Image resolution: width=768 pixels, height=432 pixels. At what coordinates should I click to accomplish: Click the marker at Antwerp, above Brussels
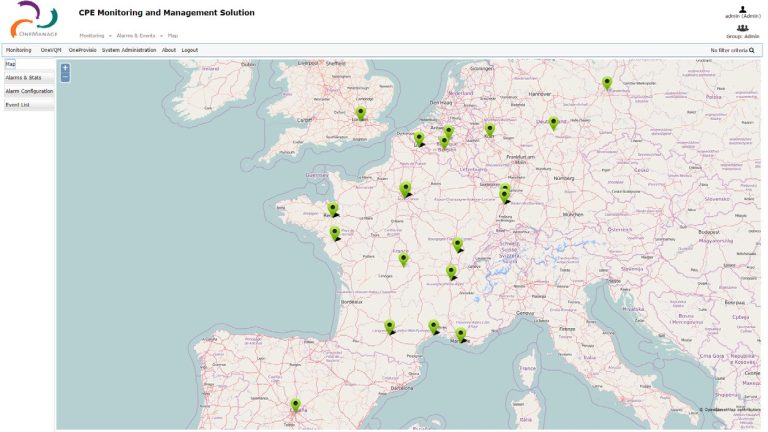click(x=448, y=131)
